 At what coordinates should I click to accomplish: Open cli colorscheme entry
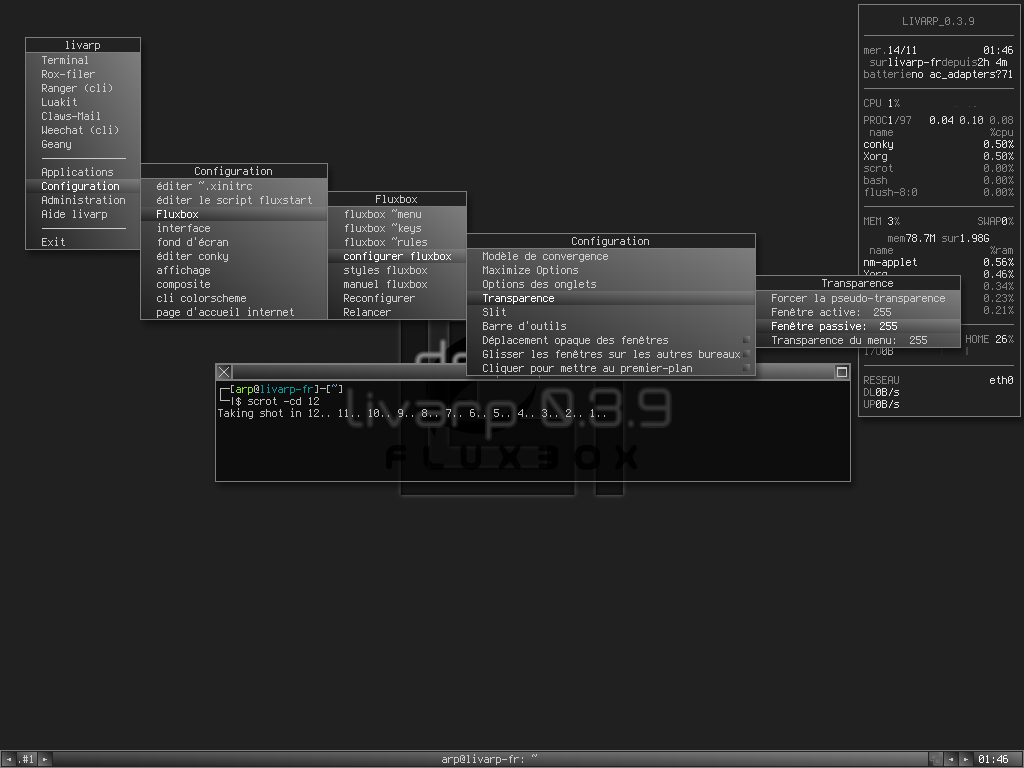[x=234, y=298]
